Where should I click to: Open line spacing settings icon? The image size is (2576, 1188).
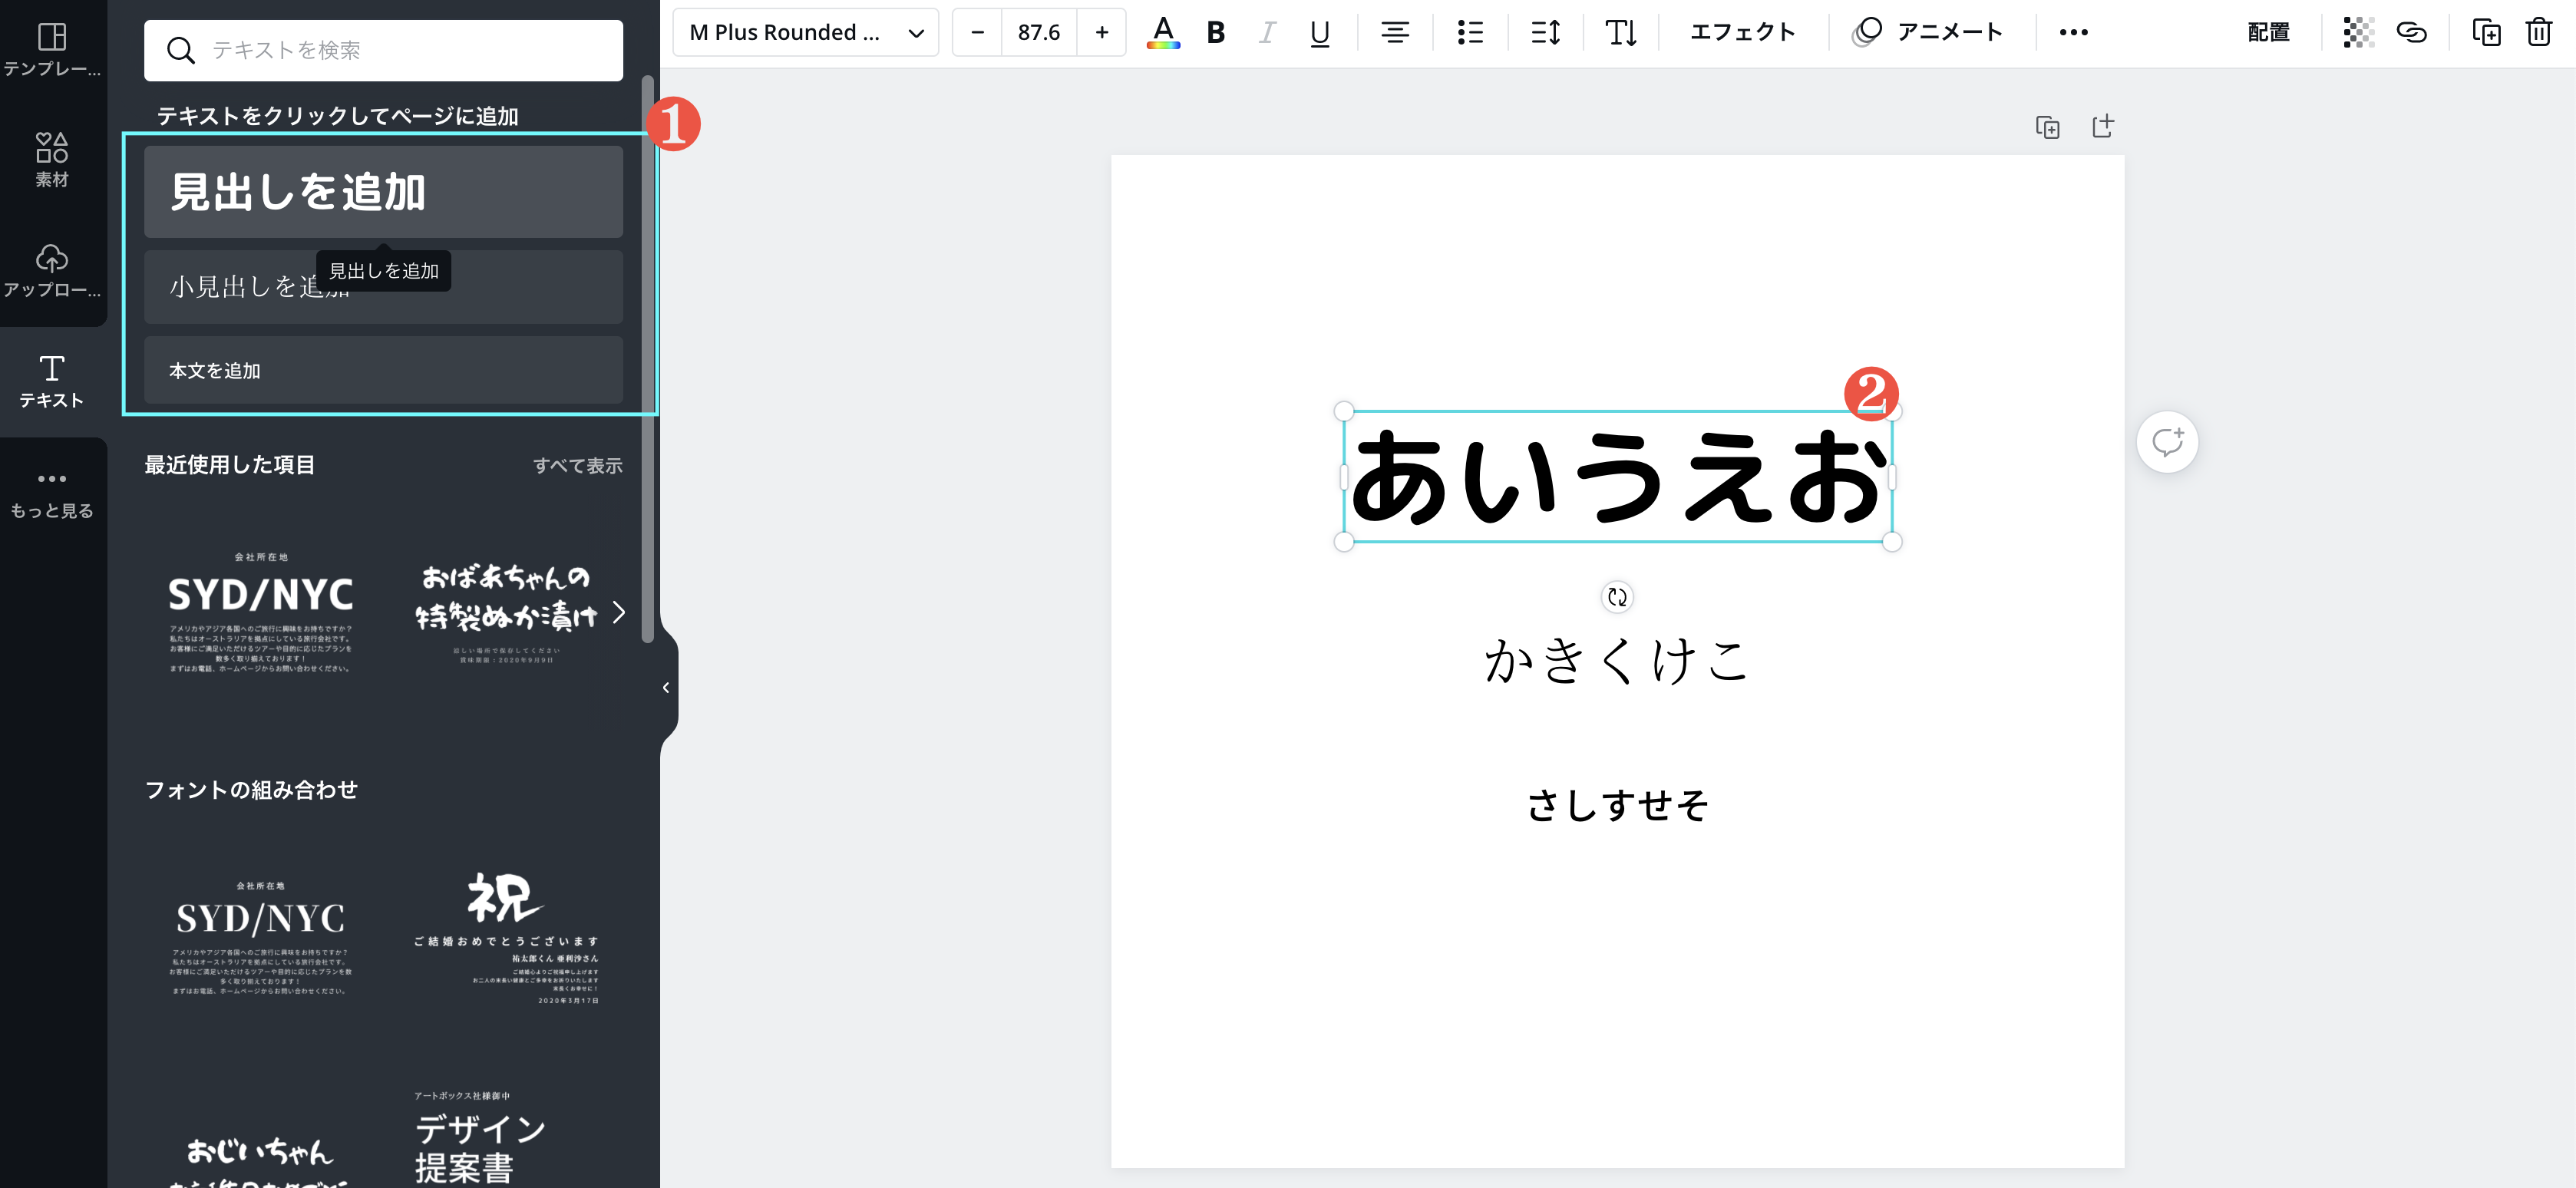pos(1545,32)
